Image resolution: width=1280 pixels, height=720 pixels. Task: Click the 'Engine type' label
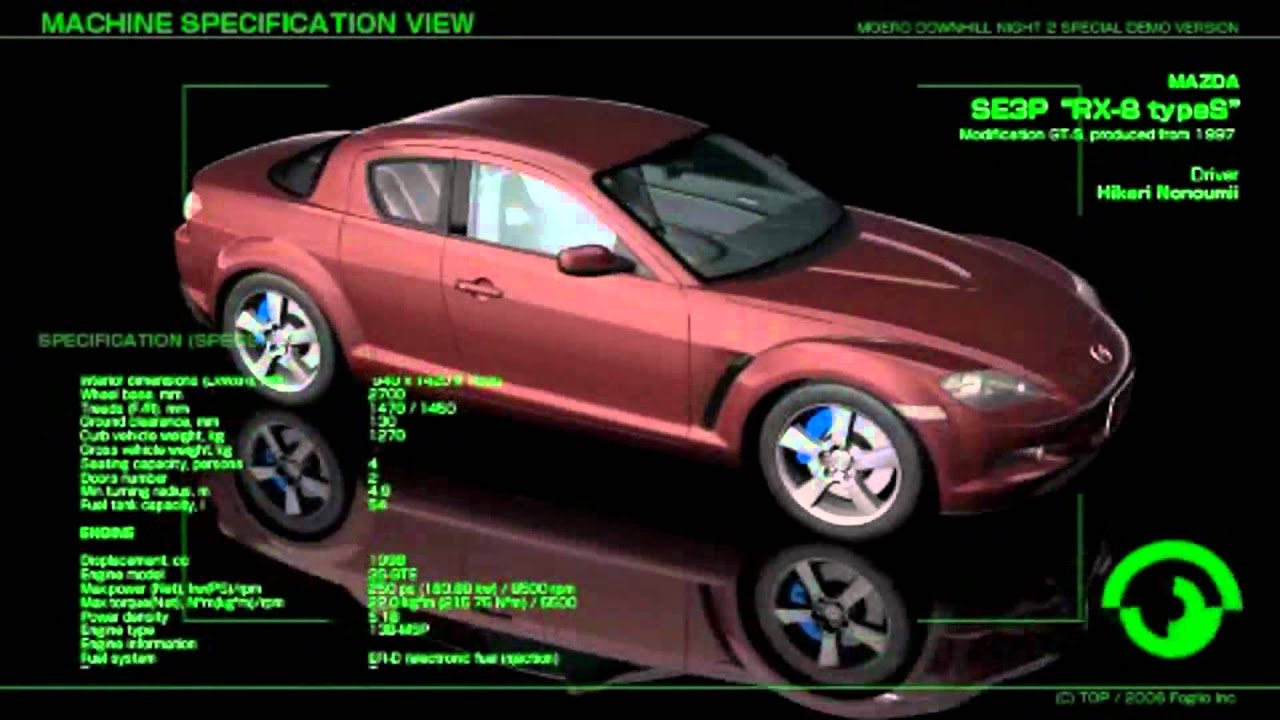click(117, 631)
